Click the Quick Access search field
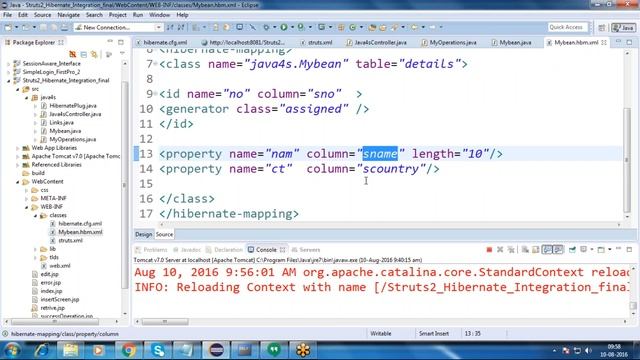 click(567, 27)
